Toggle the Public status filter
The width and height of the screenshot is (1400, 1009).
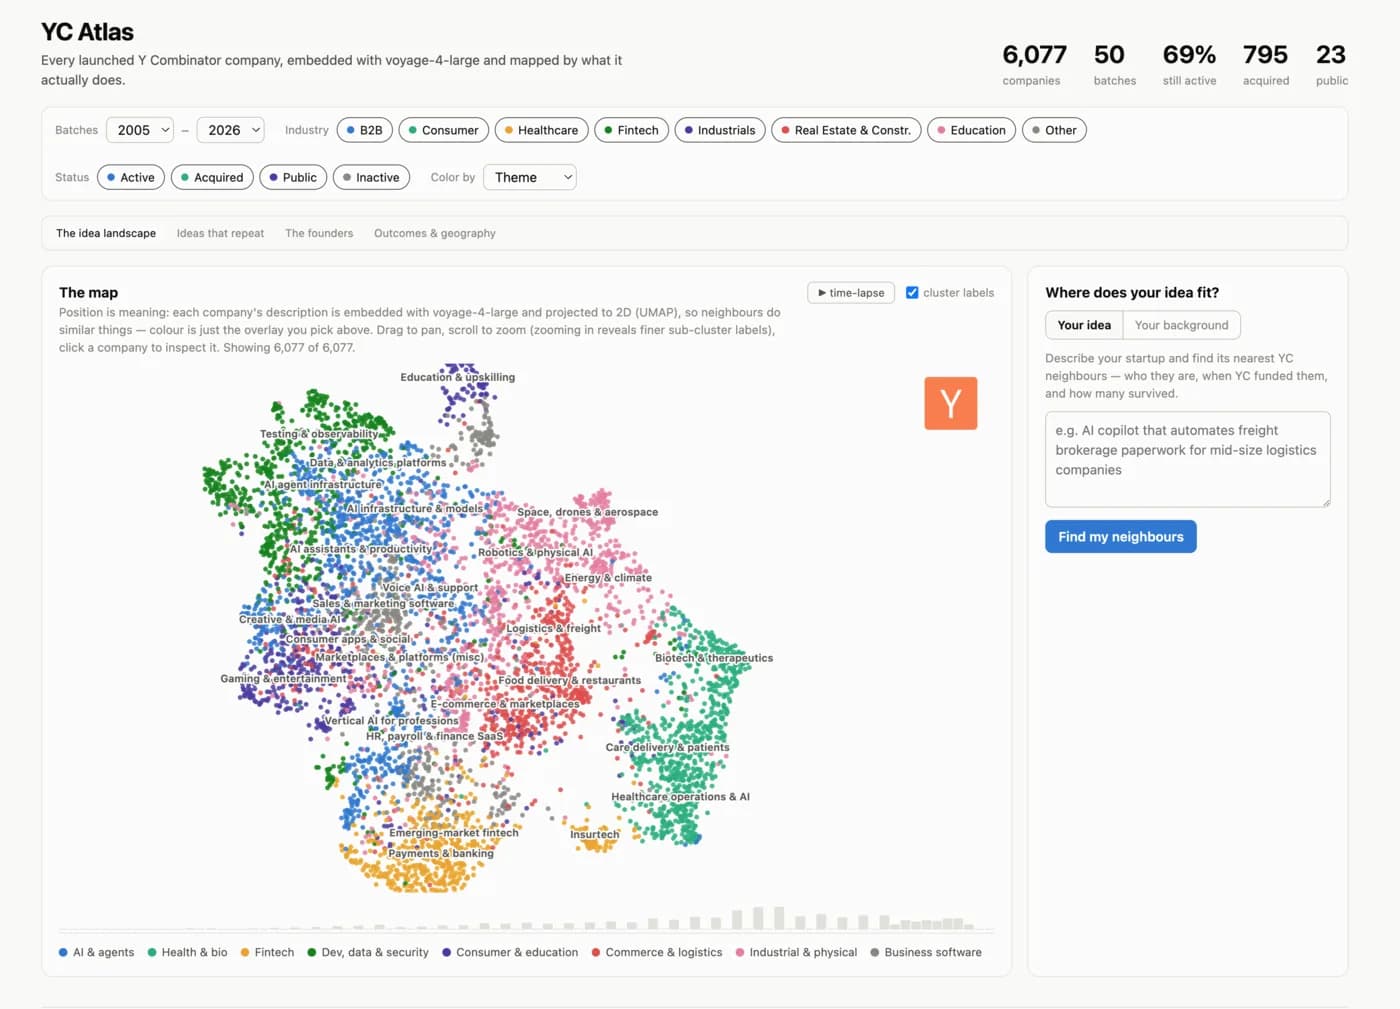click(293, 177)
